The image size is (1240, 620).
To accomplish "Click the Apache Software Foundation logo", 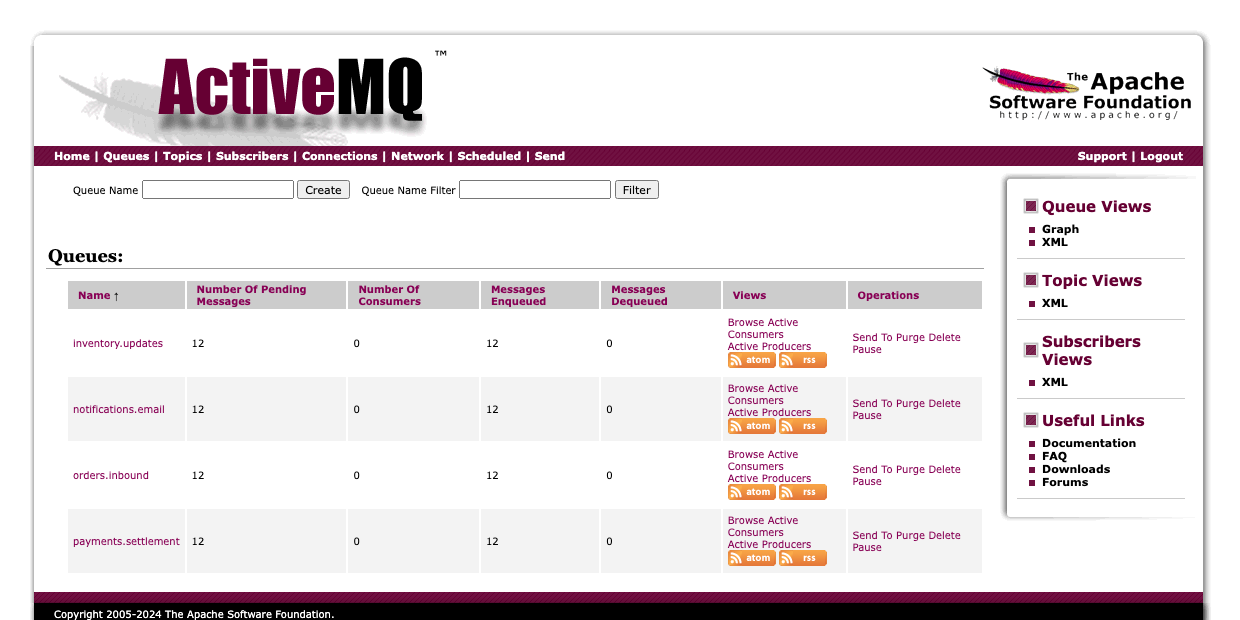I will pyautogui.click(x=1088, y=94).
